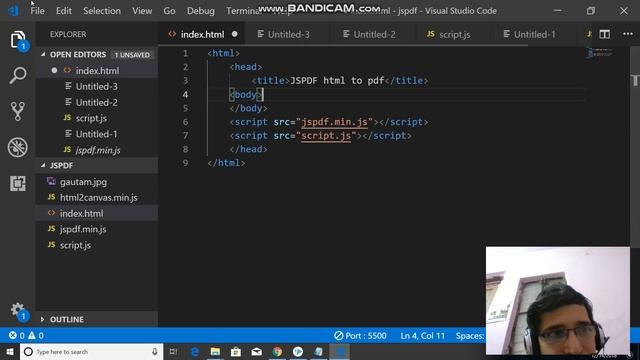Open Task View from the taskbar

173,351
